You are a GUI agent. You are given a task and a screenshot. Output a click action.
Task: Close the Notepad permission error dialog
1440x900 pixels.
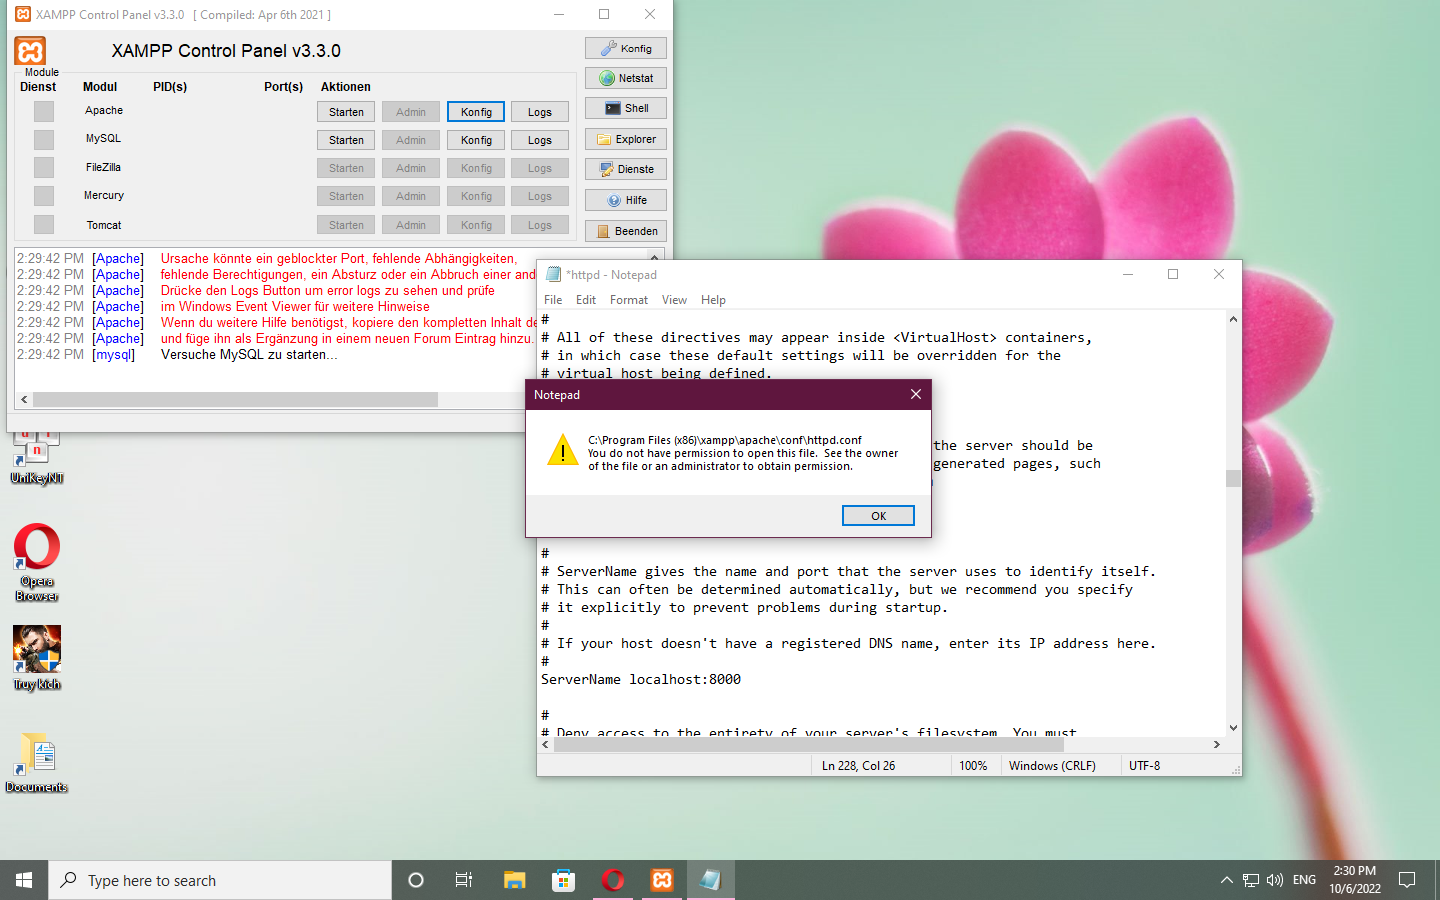point(915,394)
